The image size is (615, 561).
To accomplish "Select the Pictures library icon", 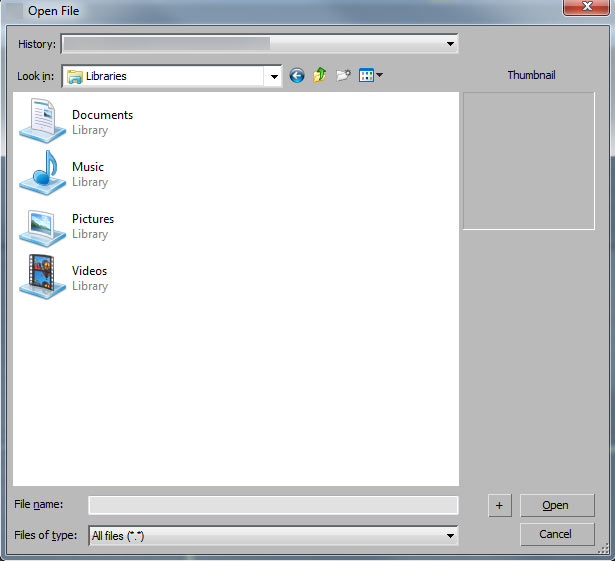I will (42, 228).
